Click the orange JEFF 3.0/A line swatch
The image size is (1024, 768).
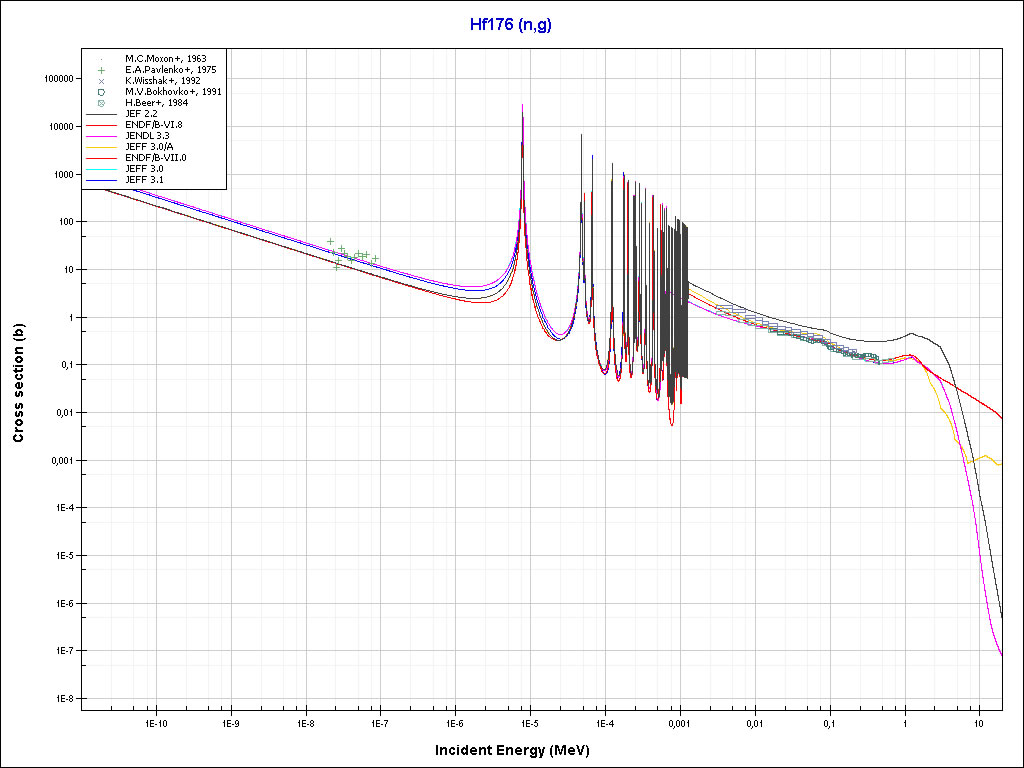pos(101,147)
